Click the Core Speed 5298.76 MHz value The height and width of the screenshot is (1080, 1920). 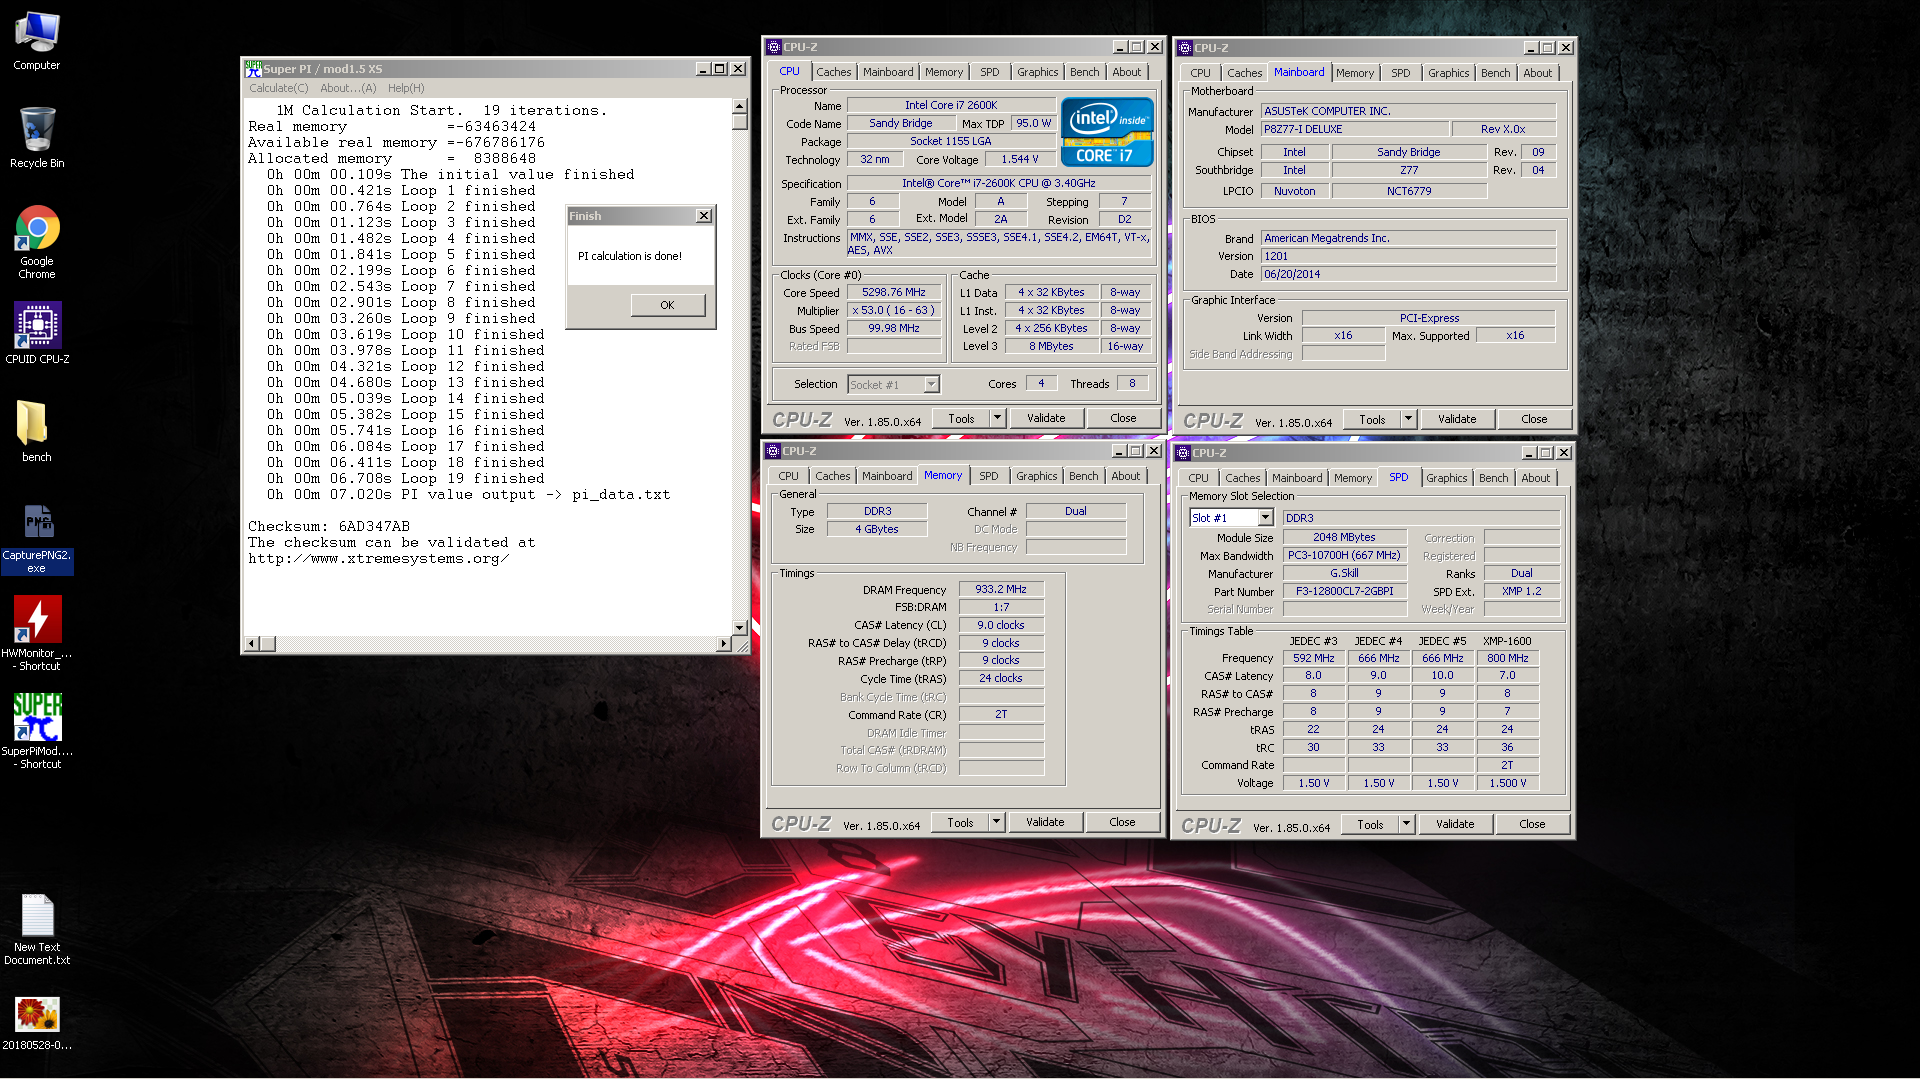893,292
